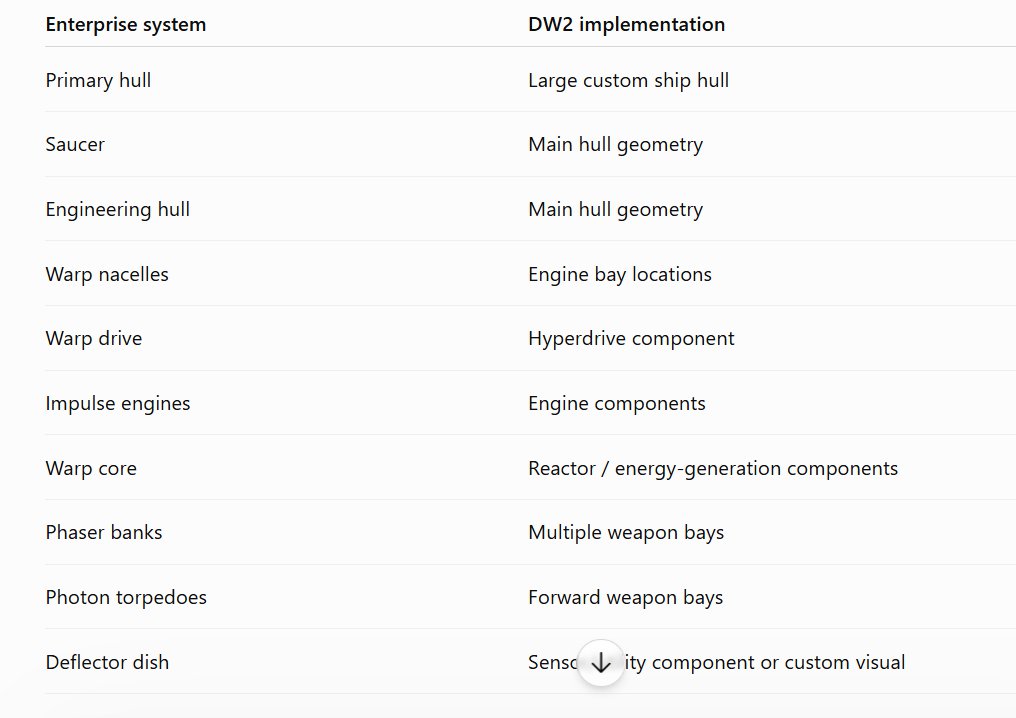Select the Deflector dish text

tap(108, 662)
